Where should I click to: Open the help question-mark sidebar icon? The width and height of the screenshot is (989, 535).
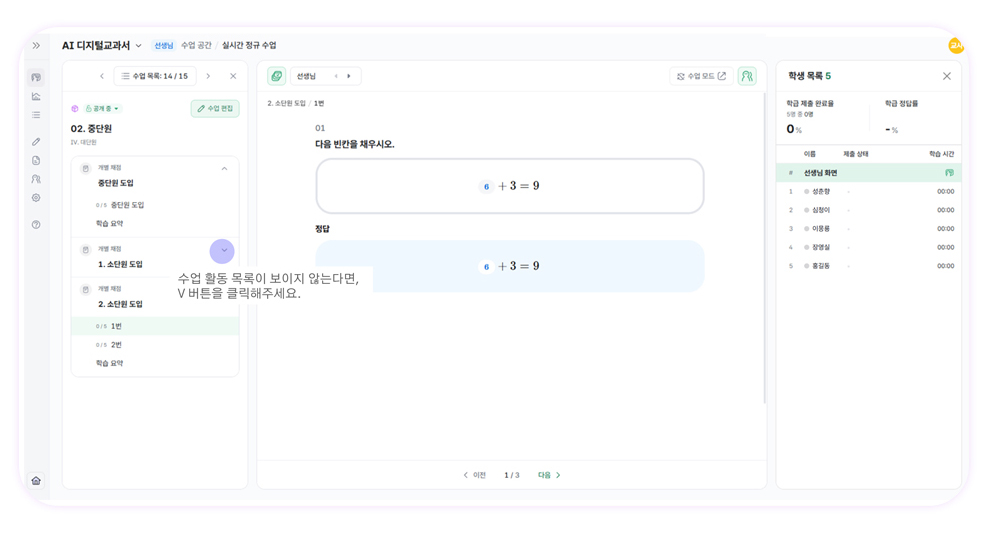(36, 225)
